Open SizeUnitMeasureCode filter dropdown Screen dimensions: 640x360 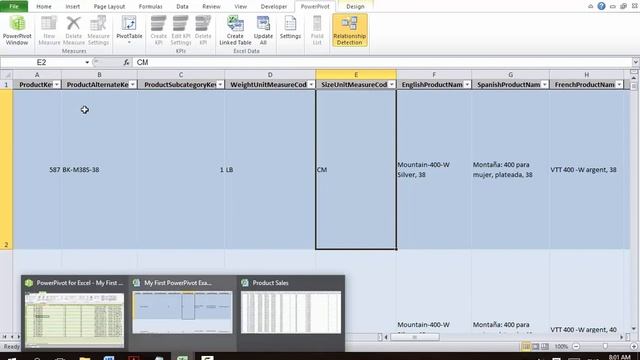click(391, 84)
